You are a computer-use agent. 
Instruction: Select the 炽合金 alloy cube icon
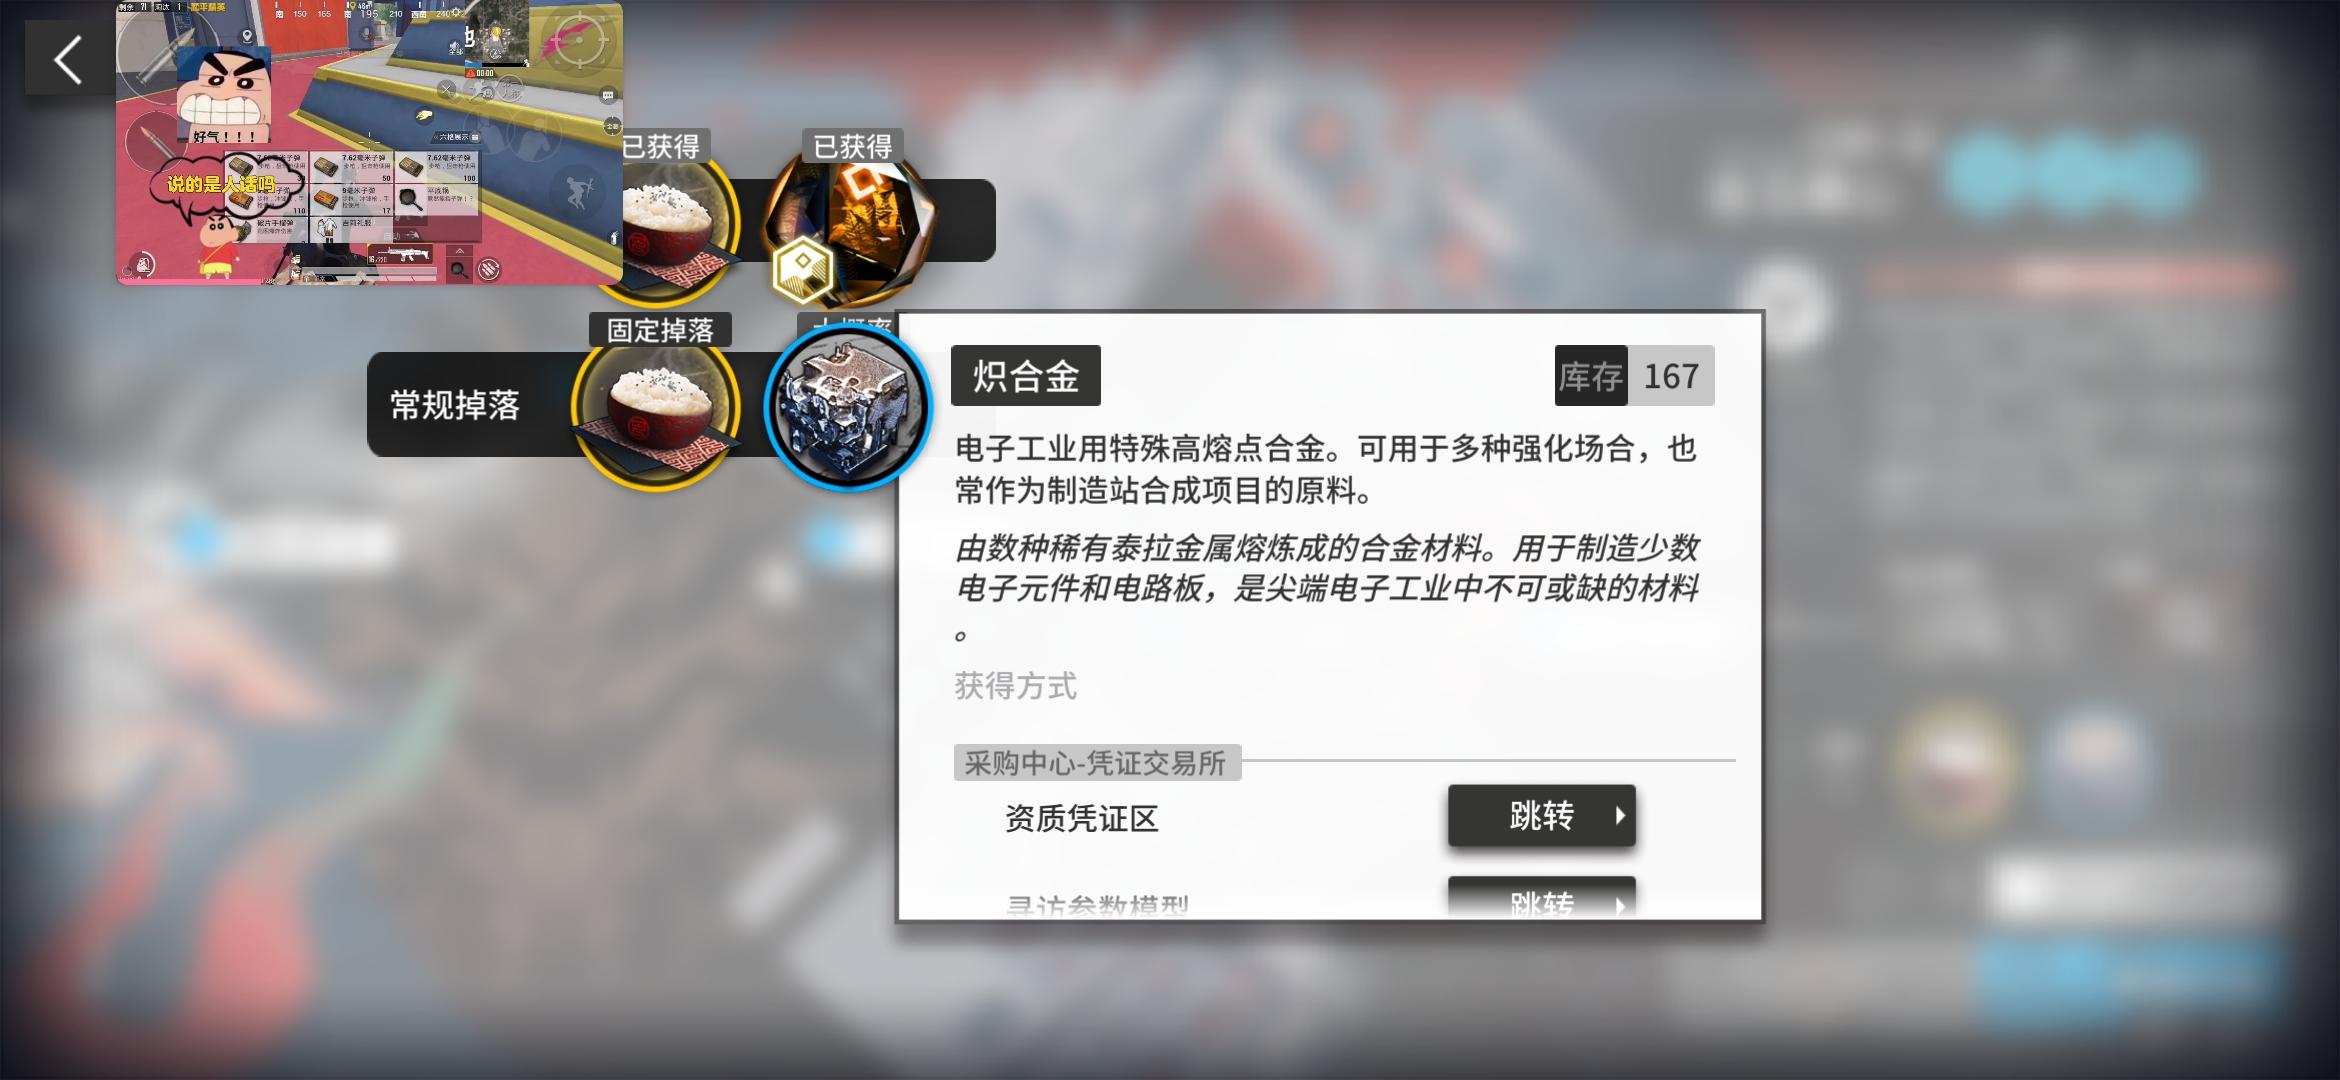point(848,407)
